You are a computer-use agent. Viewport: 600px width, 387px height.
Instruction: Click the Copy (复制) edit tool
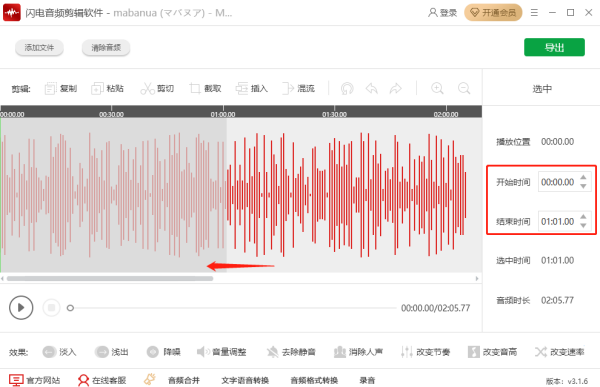pyautogui.click(x=61, y=88)
